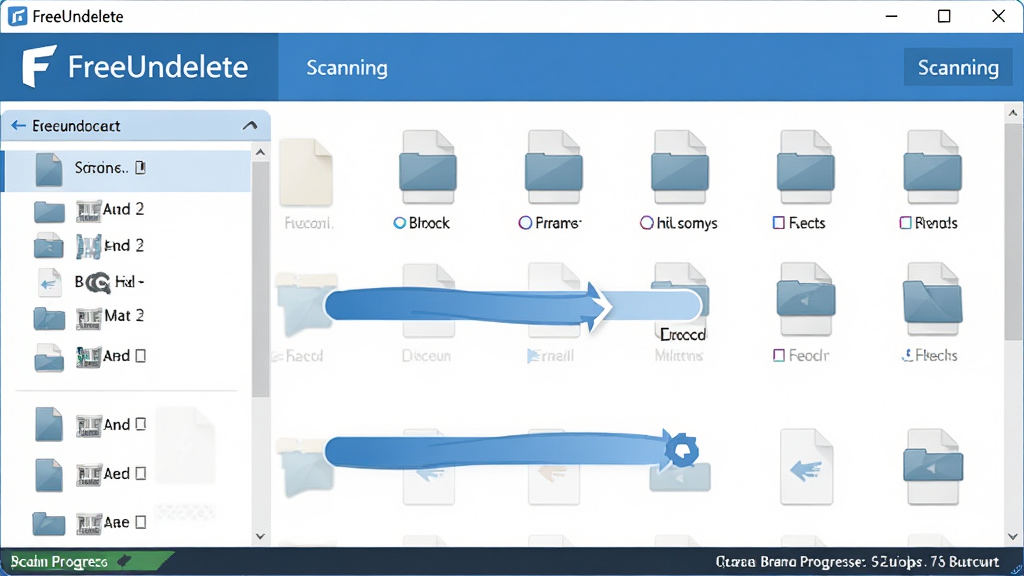The width and height of the screenshot is (1024, 576).
Task: Check the Fects checkbox
Action: coord(778,223)
